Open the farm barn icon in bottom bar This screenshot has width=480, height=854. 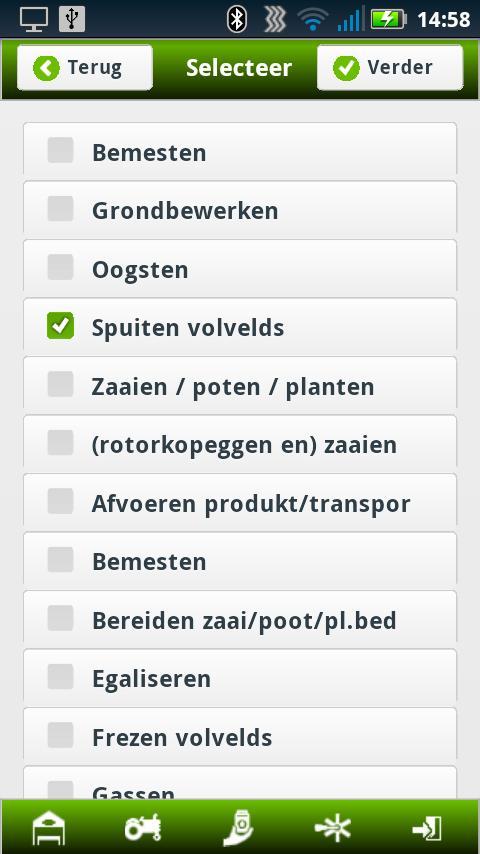49,828
